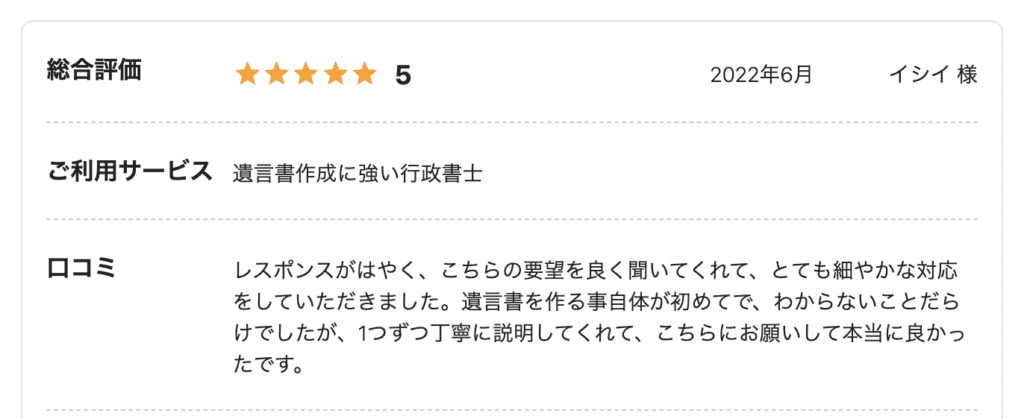This screenshot has height=419, width=1024.
Task: Select the fourth orange rating star
Action: [x=335, y=74]
